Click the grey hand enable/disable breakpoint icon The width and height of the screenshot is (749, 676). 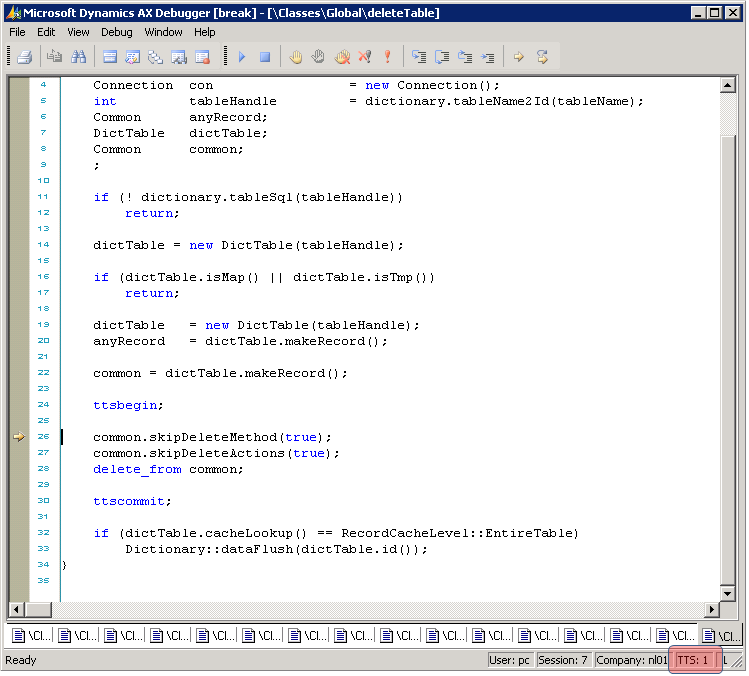coord(318,57)
